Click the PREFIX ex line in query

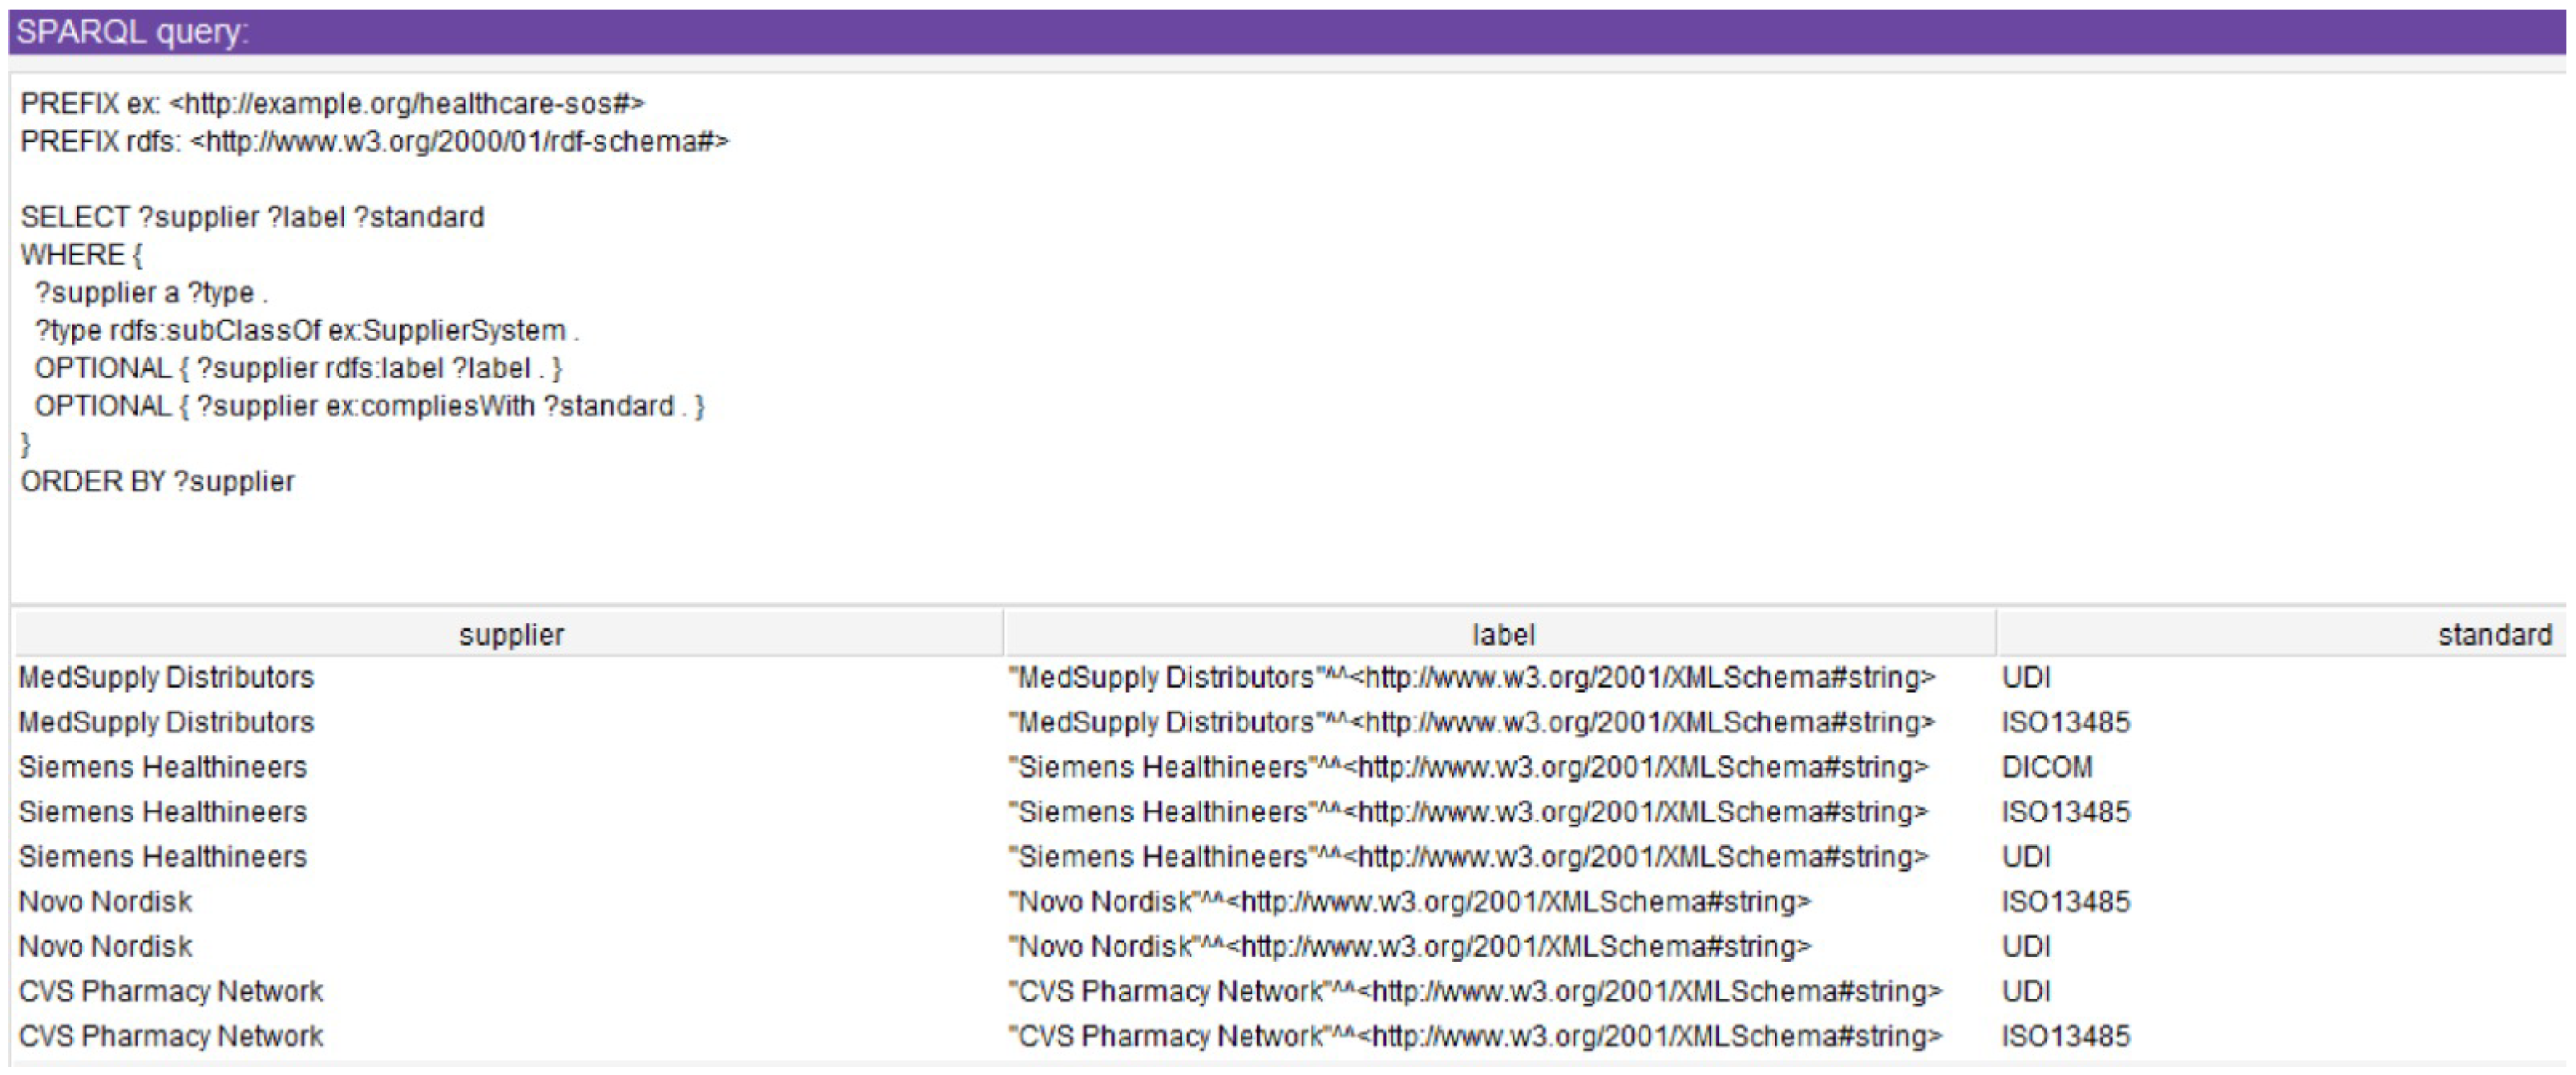point(332,103)
